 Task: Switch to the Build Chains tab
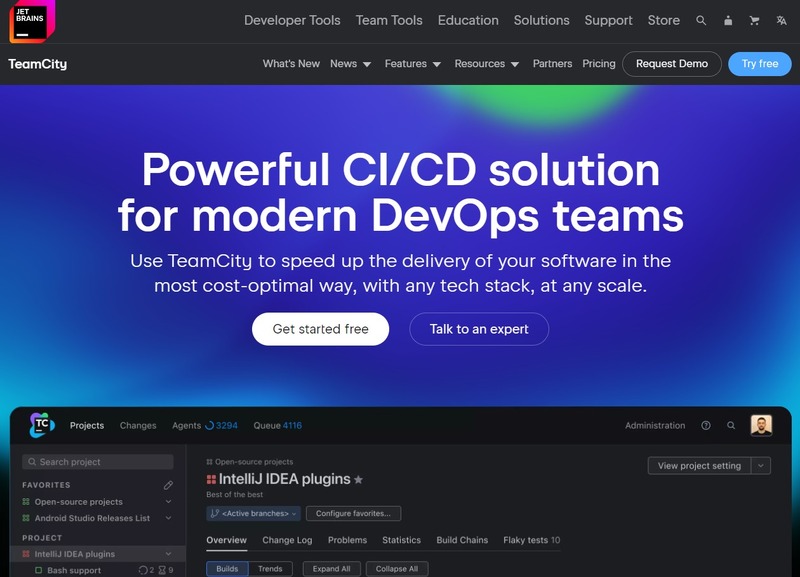[x=462, y=540]
